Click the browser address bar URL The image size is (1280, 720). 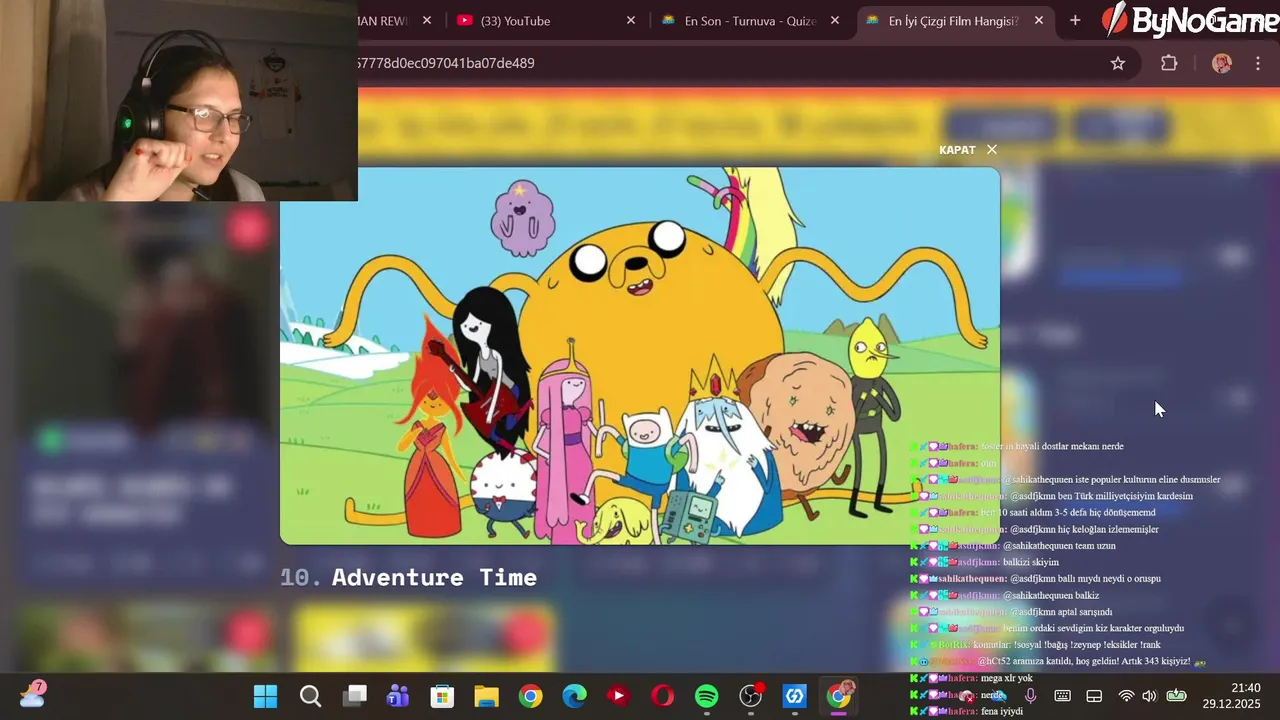point(446,63)
